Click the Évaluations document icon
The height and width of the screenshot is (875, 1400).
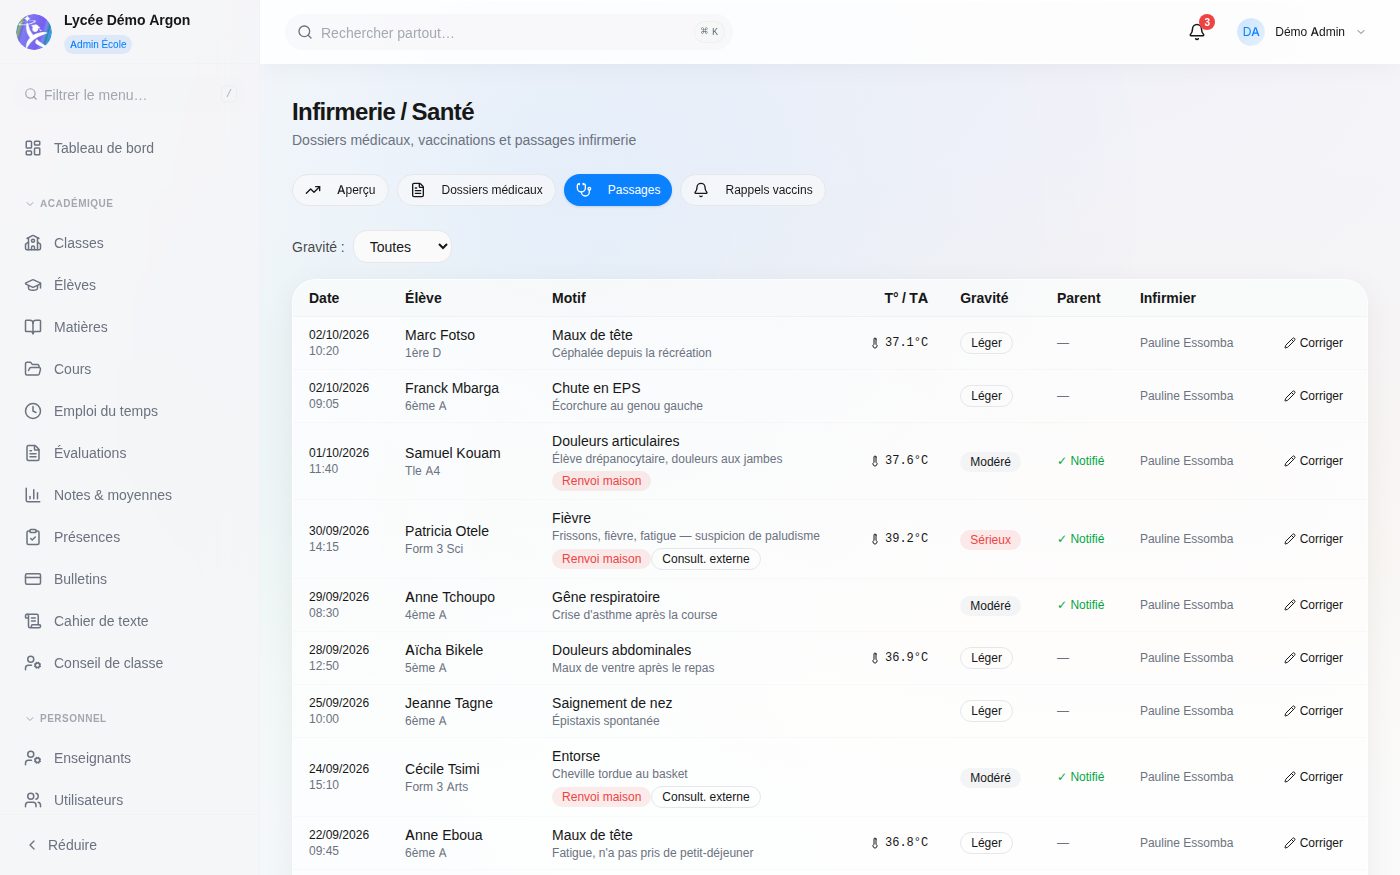coord(33,453)
